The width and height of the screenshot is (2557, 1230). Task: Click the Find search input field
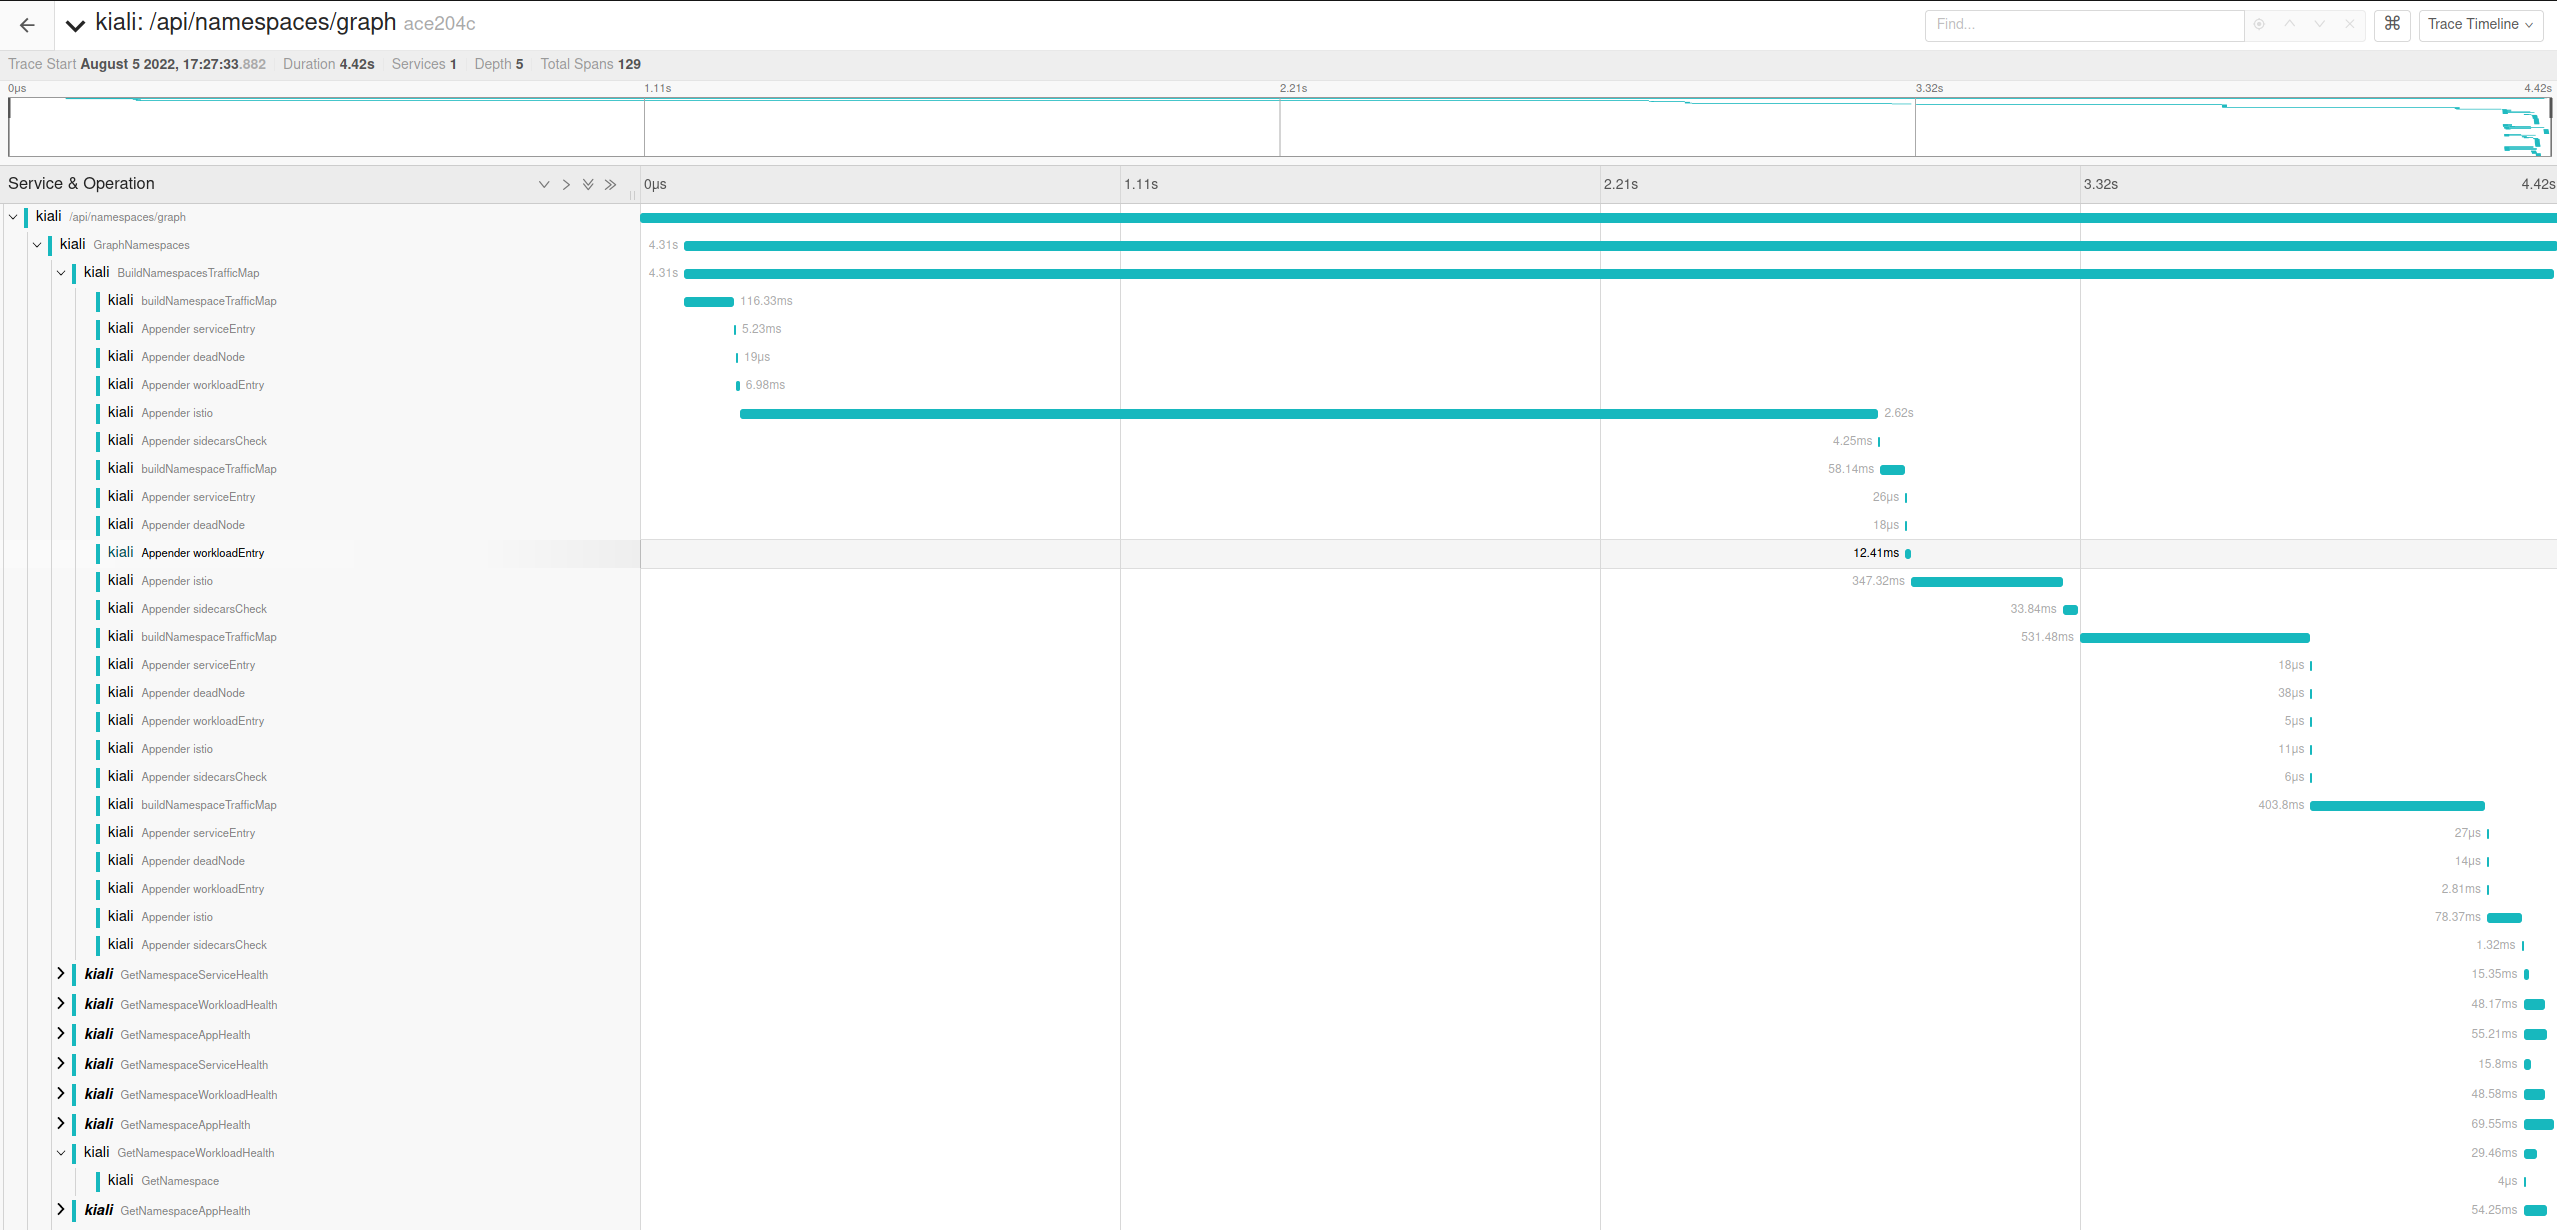coord(2084,25)
